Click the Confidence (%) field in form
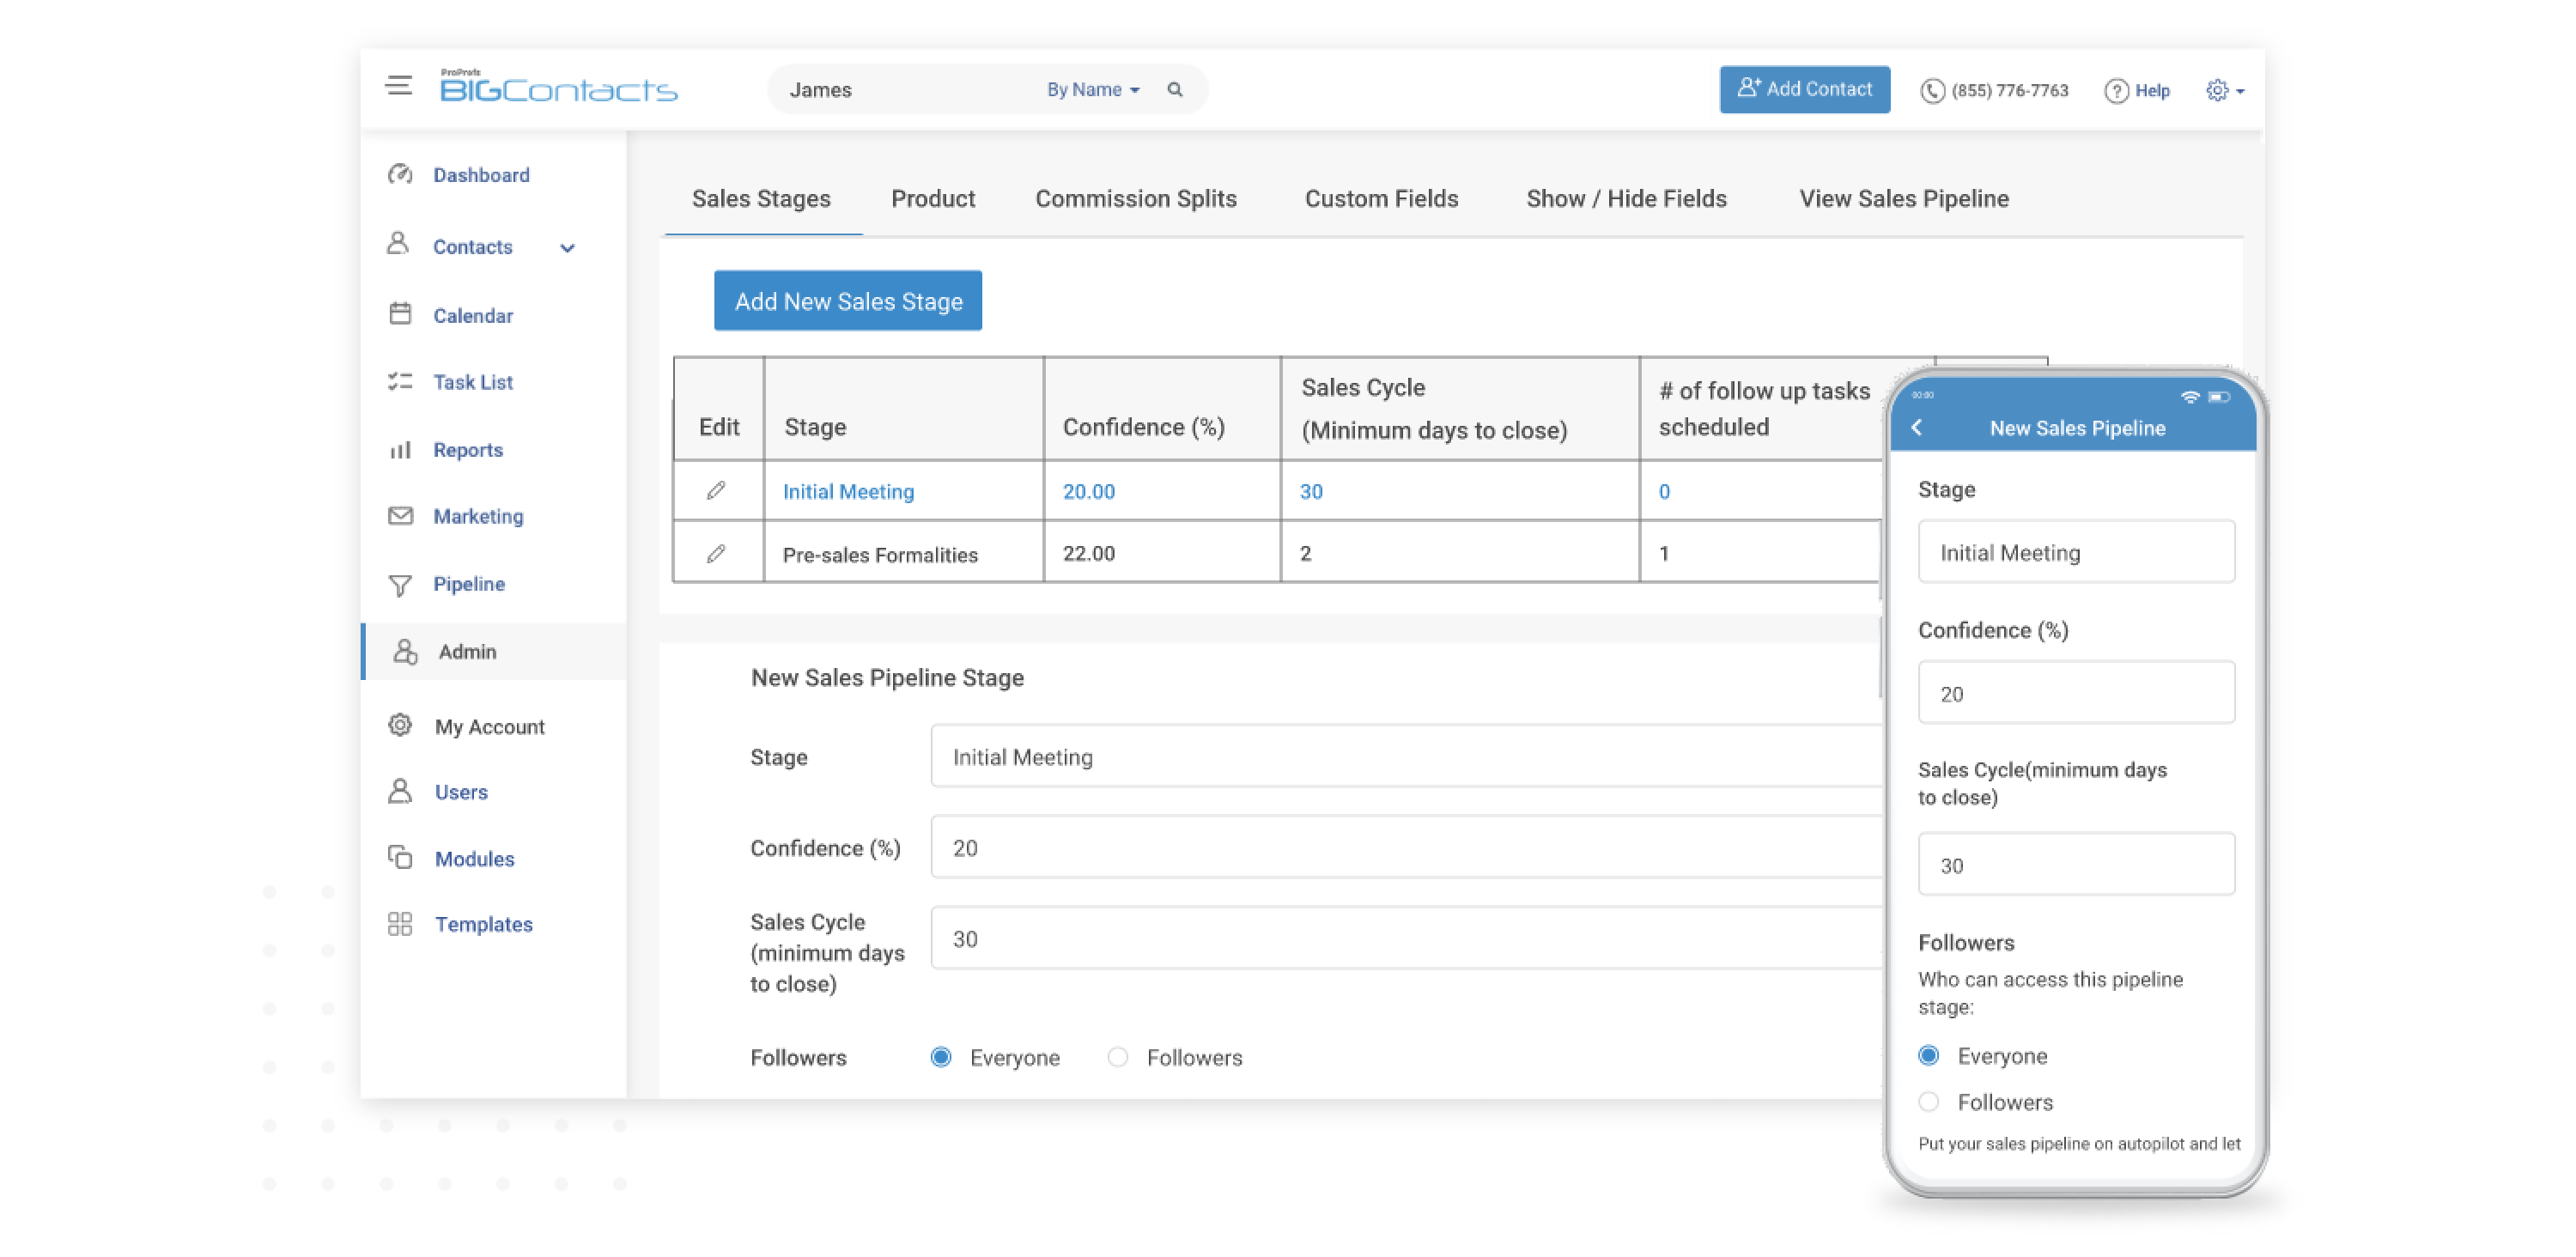 pyautogui.click(x=1406, y=848)
